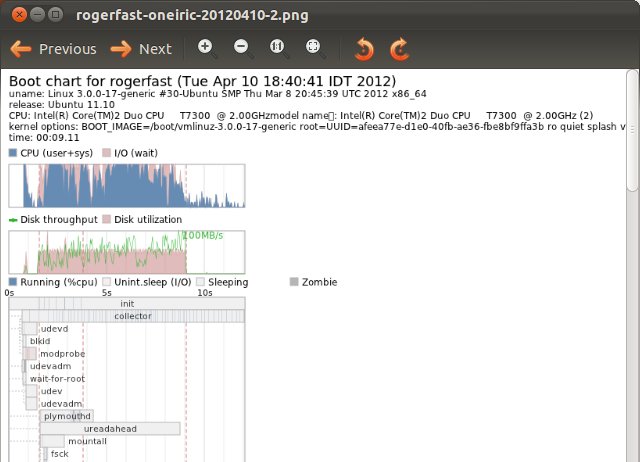Maximize the image viewer window
The height and width of the screenshot is (462, 640).
click(x=56, y=15)
